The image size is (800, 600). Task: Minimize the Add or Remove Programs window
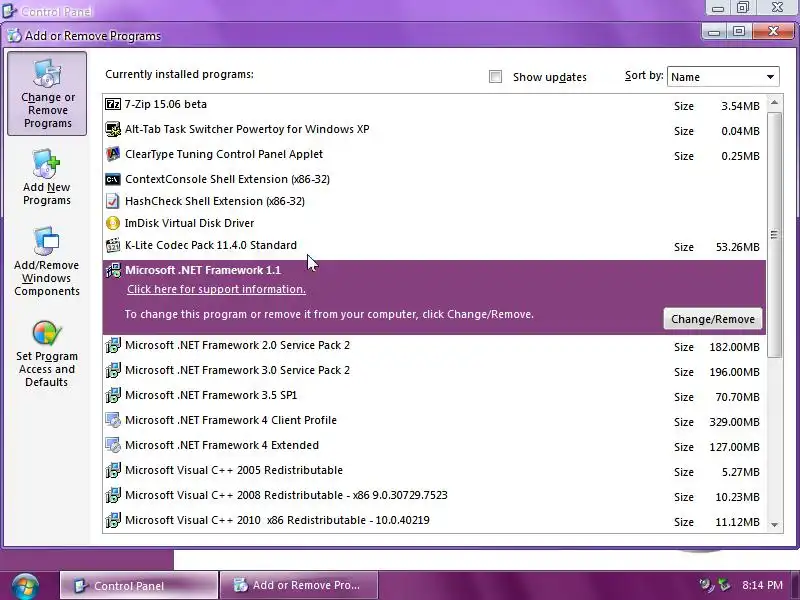[714, 32]
